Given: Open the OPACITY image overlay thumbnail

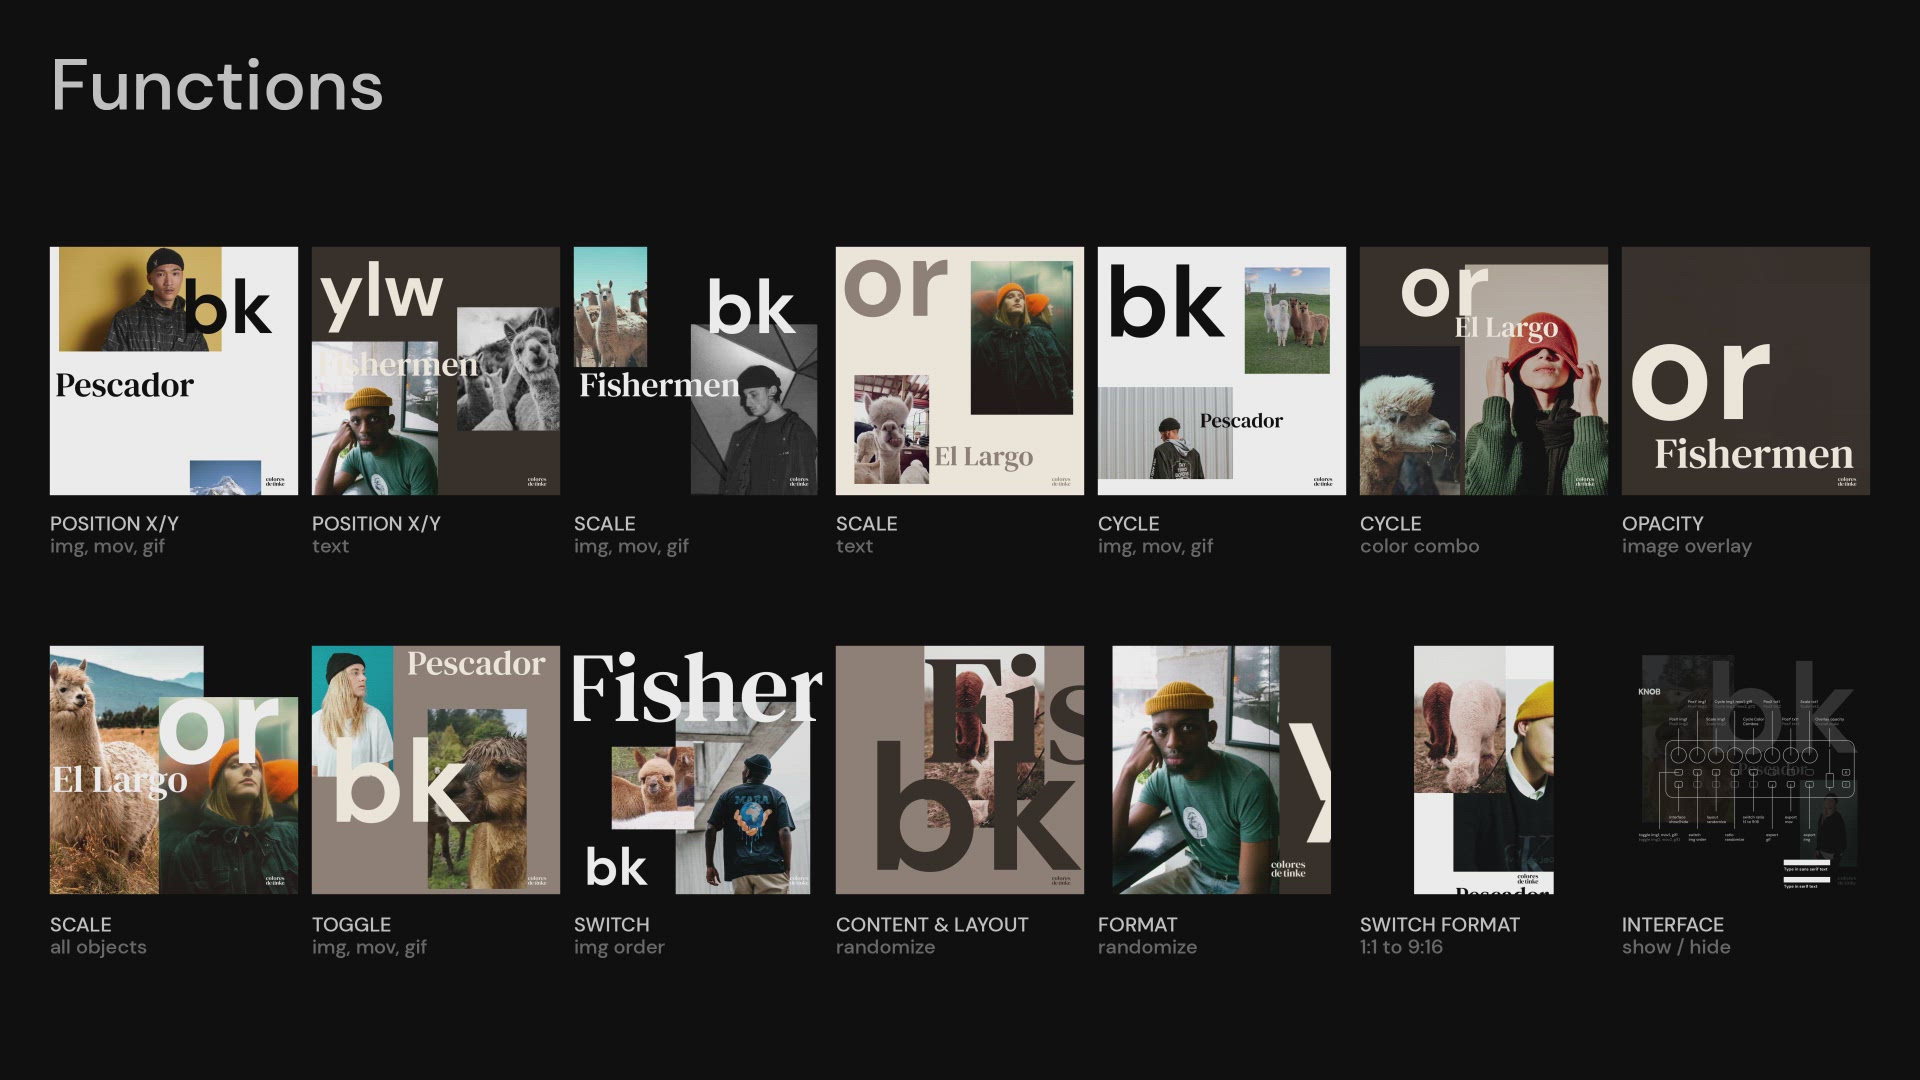Looking at the screenshot, I should click(x=1746, y=371).
